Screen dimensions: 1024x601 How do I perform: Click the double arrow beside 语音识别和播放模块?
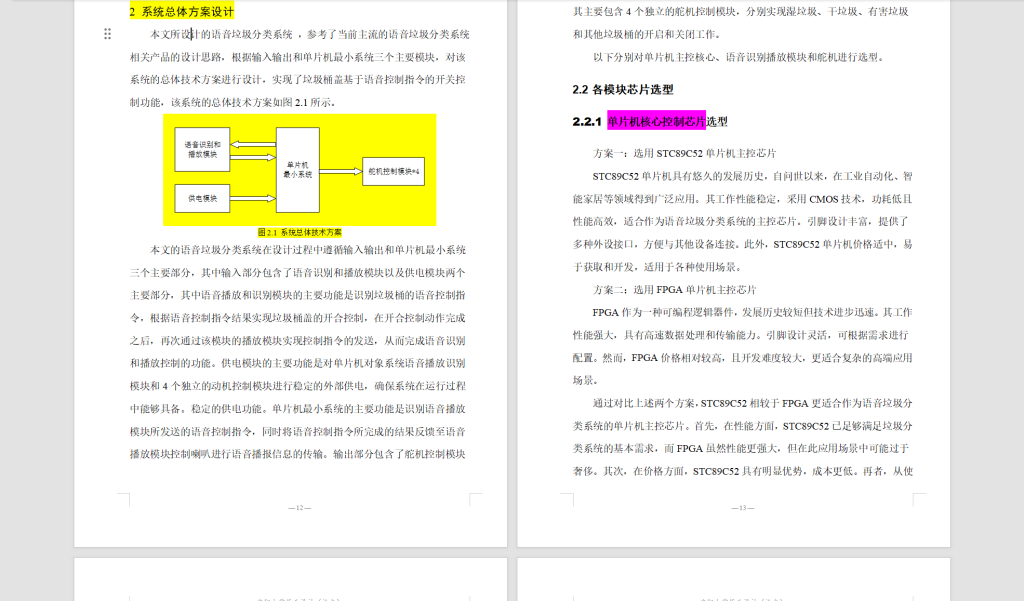(254, 148)
